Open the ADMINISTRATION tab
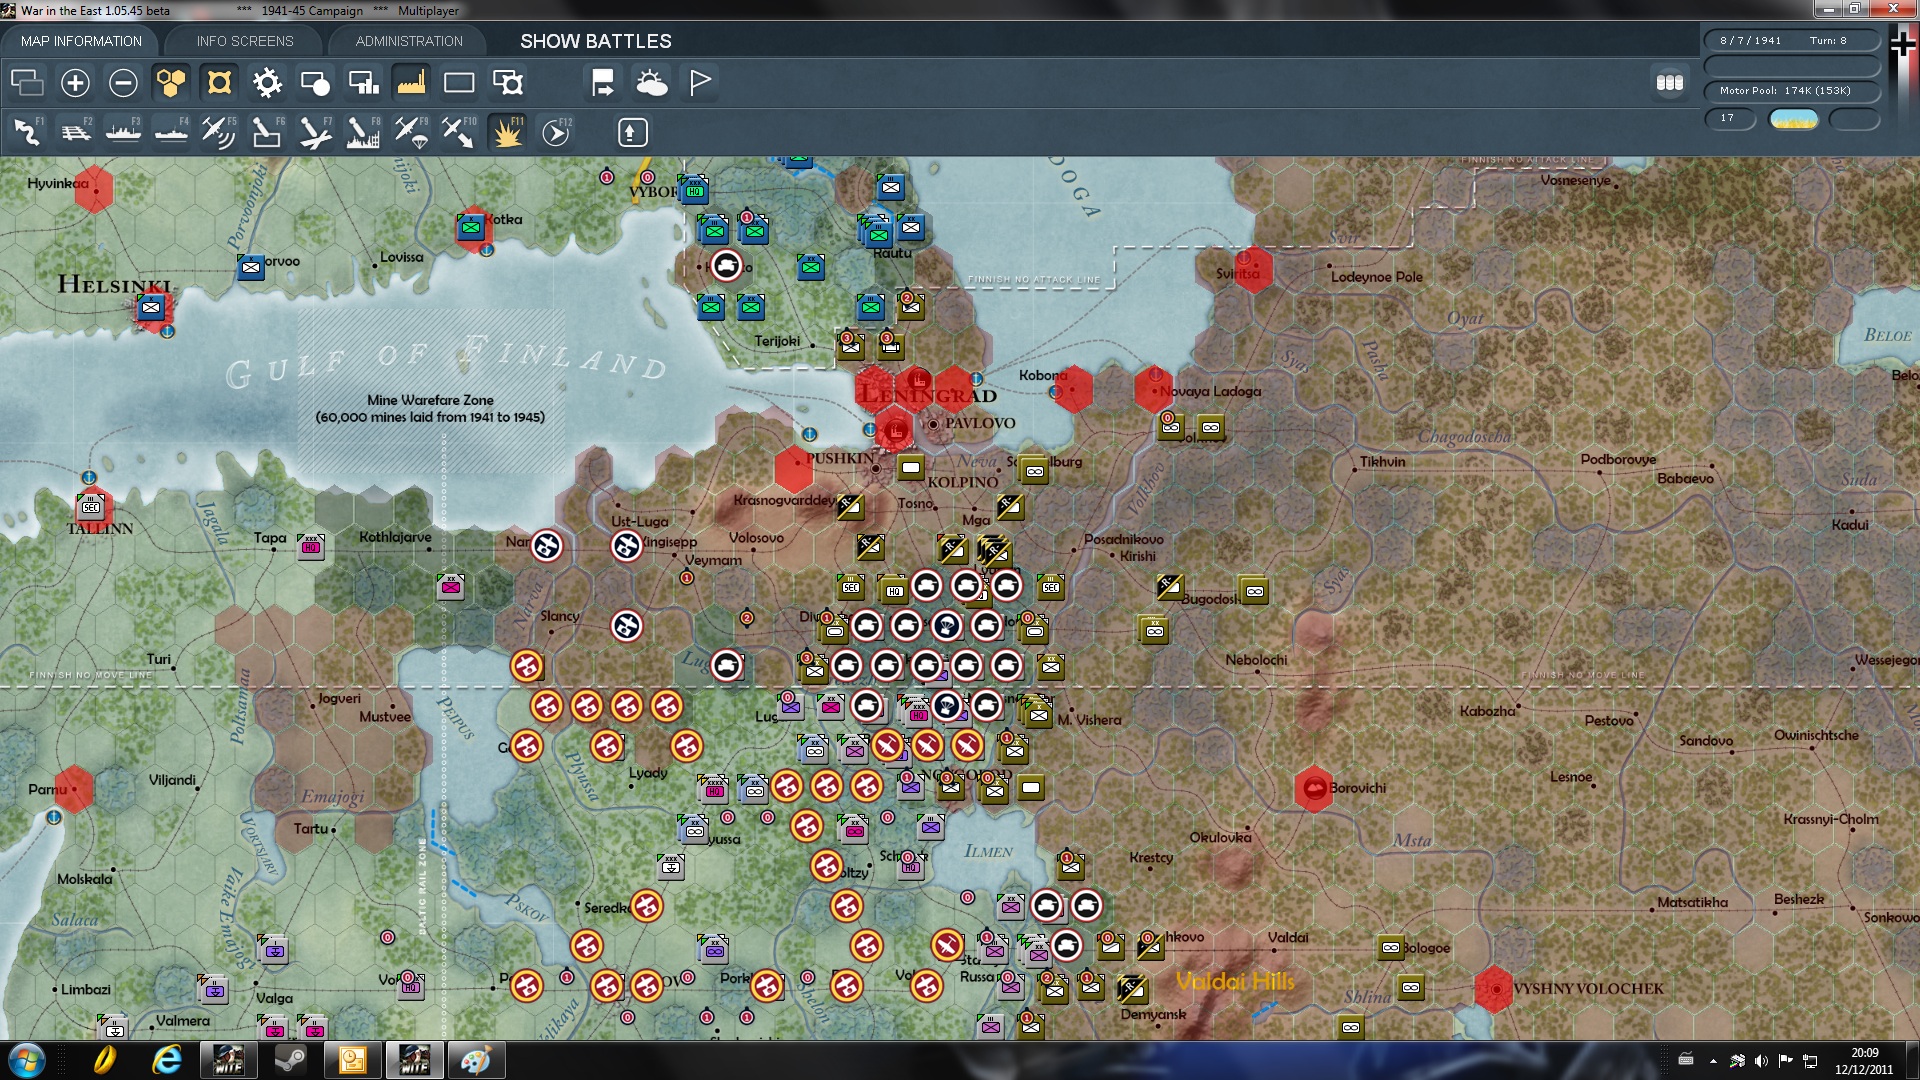The image size is (1920, 1080). pos(409,41)
